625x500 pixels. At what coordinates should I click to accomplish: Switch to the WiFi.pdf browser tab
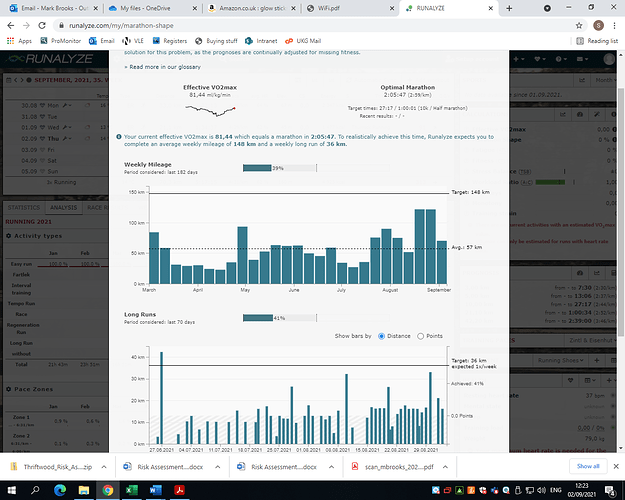350,8
